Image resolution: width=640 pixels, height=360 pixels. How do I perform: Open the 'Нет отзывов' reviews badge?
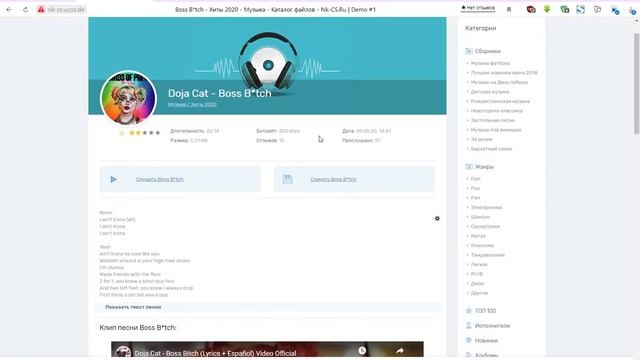point(478,8)
